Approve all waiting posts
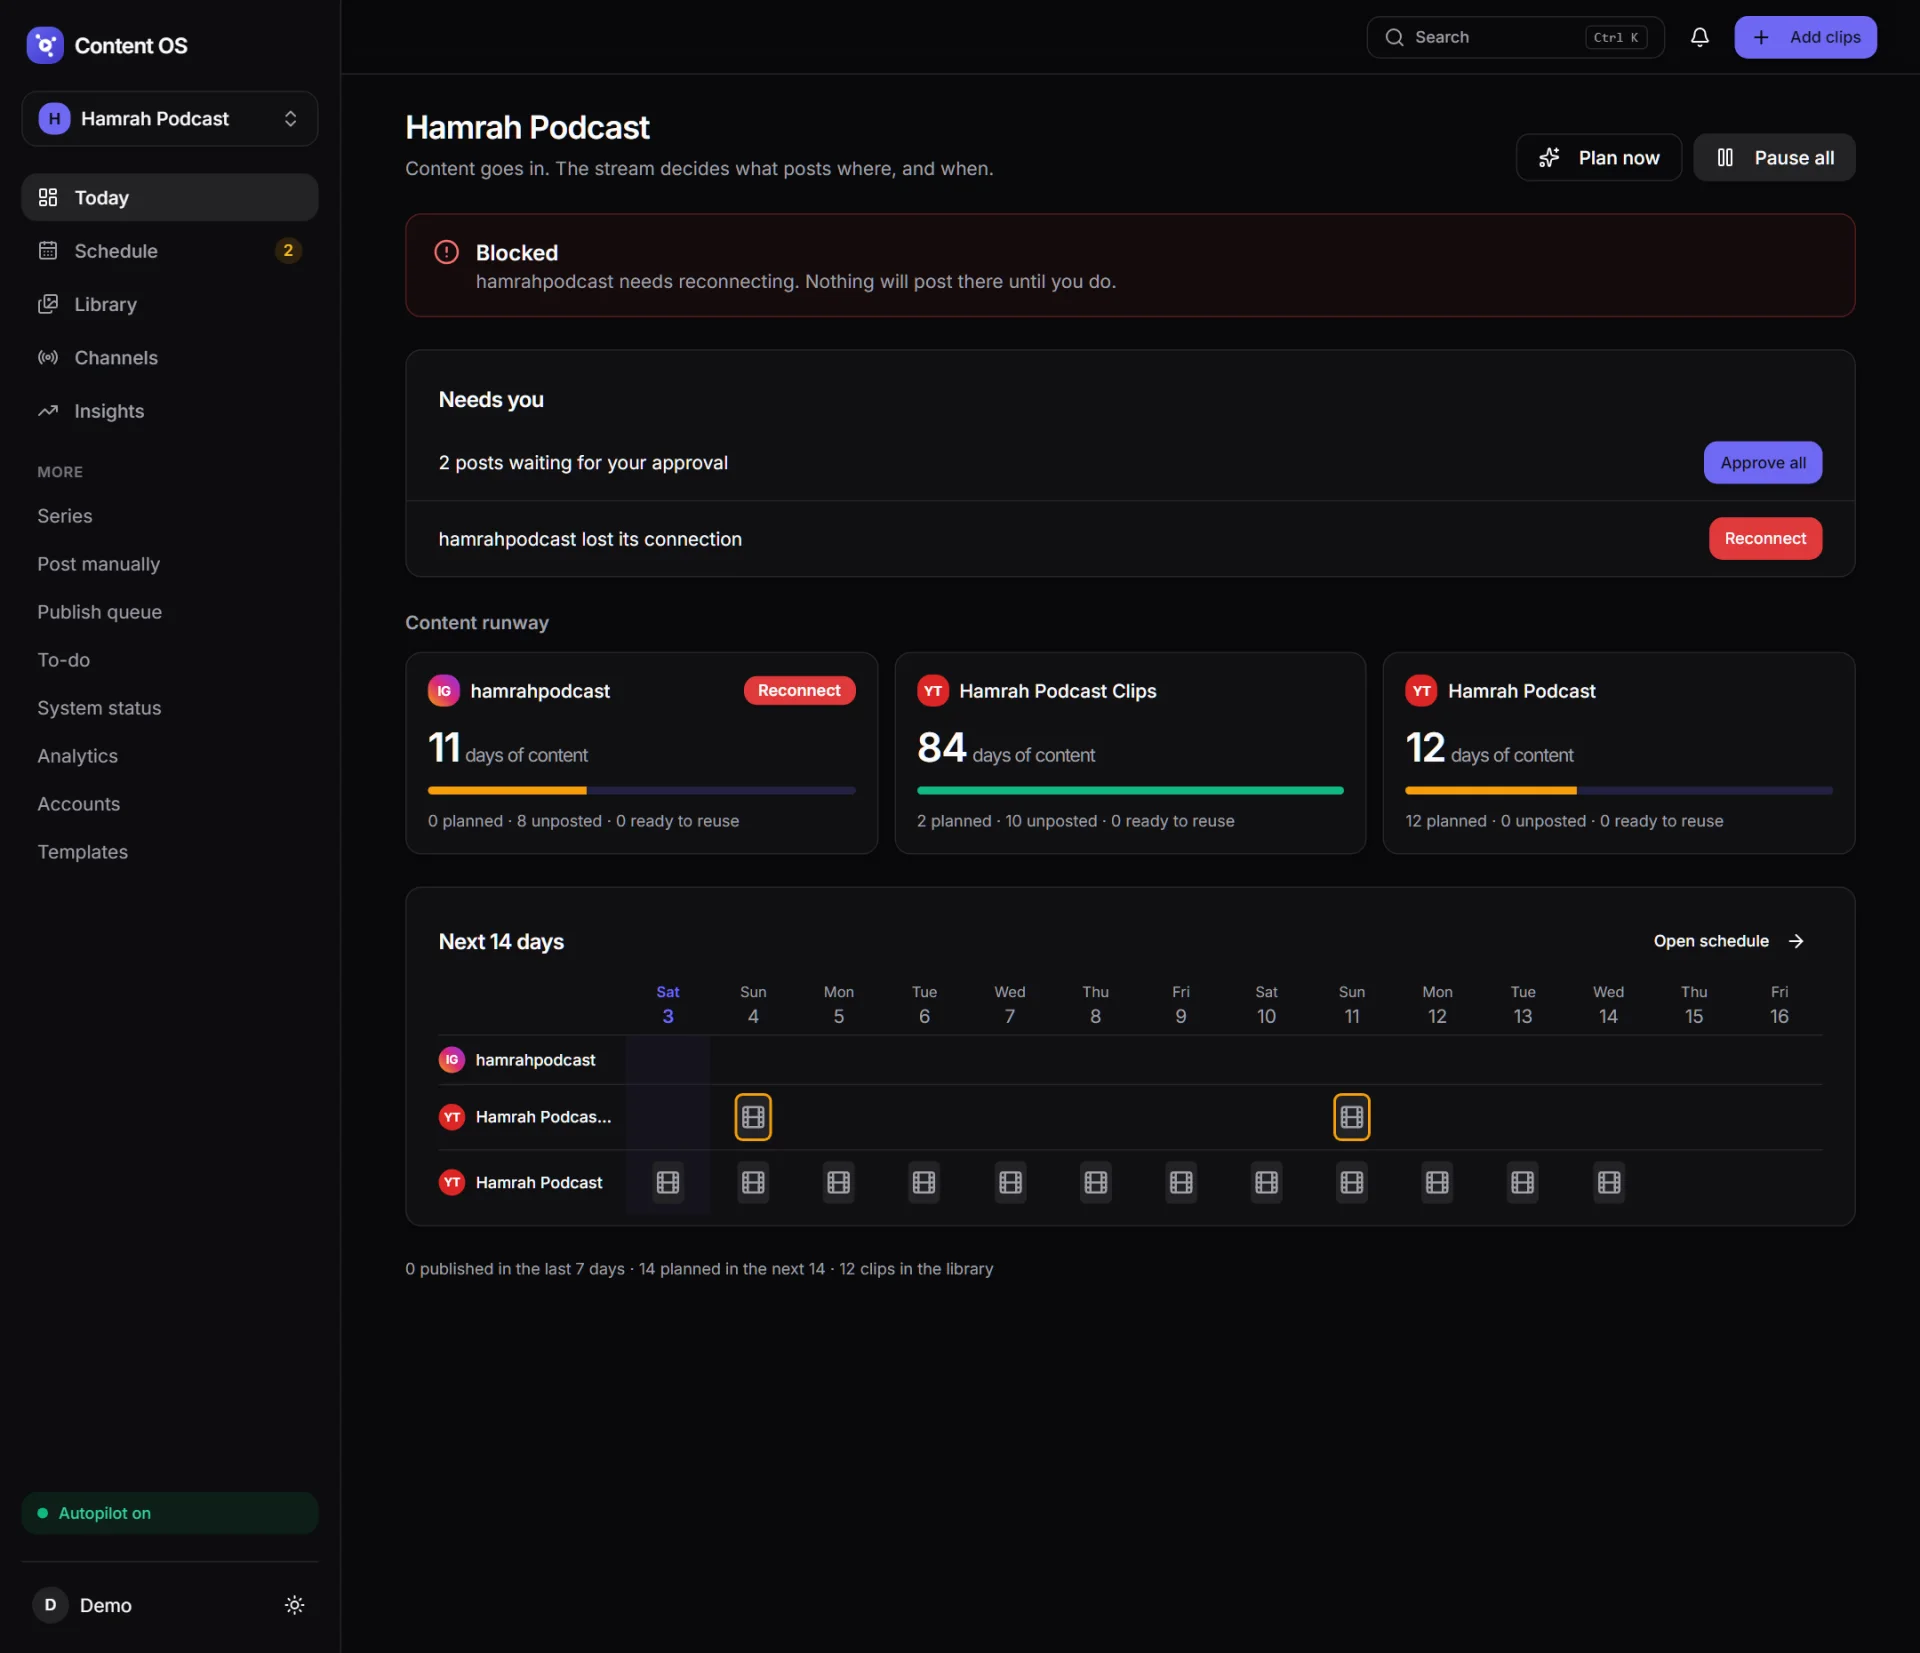Screen dimensions: 1920x1653 (1762, 462)
